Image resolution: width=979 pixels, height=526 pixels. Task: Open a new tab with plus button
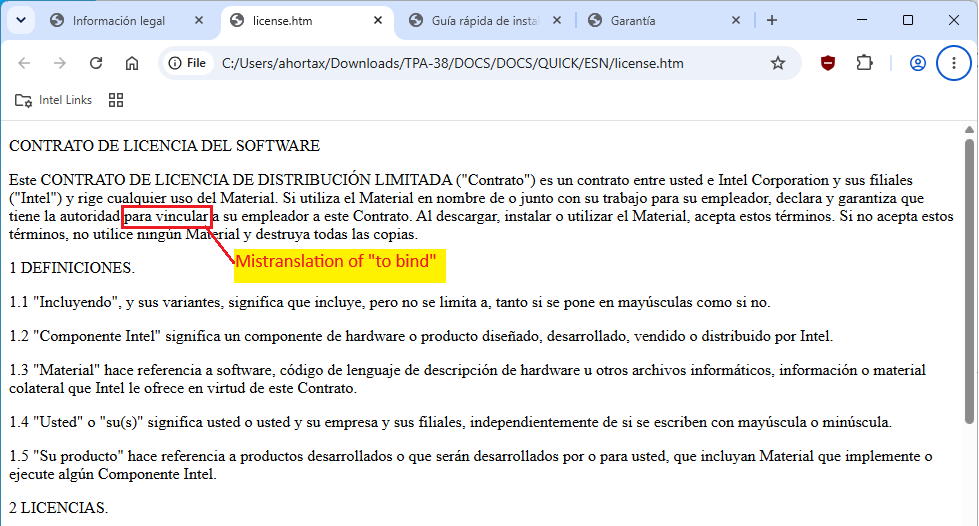click(x=772, y=21)
